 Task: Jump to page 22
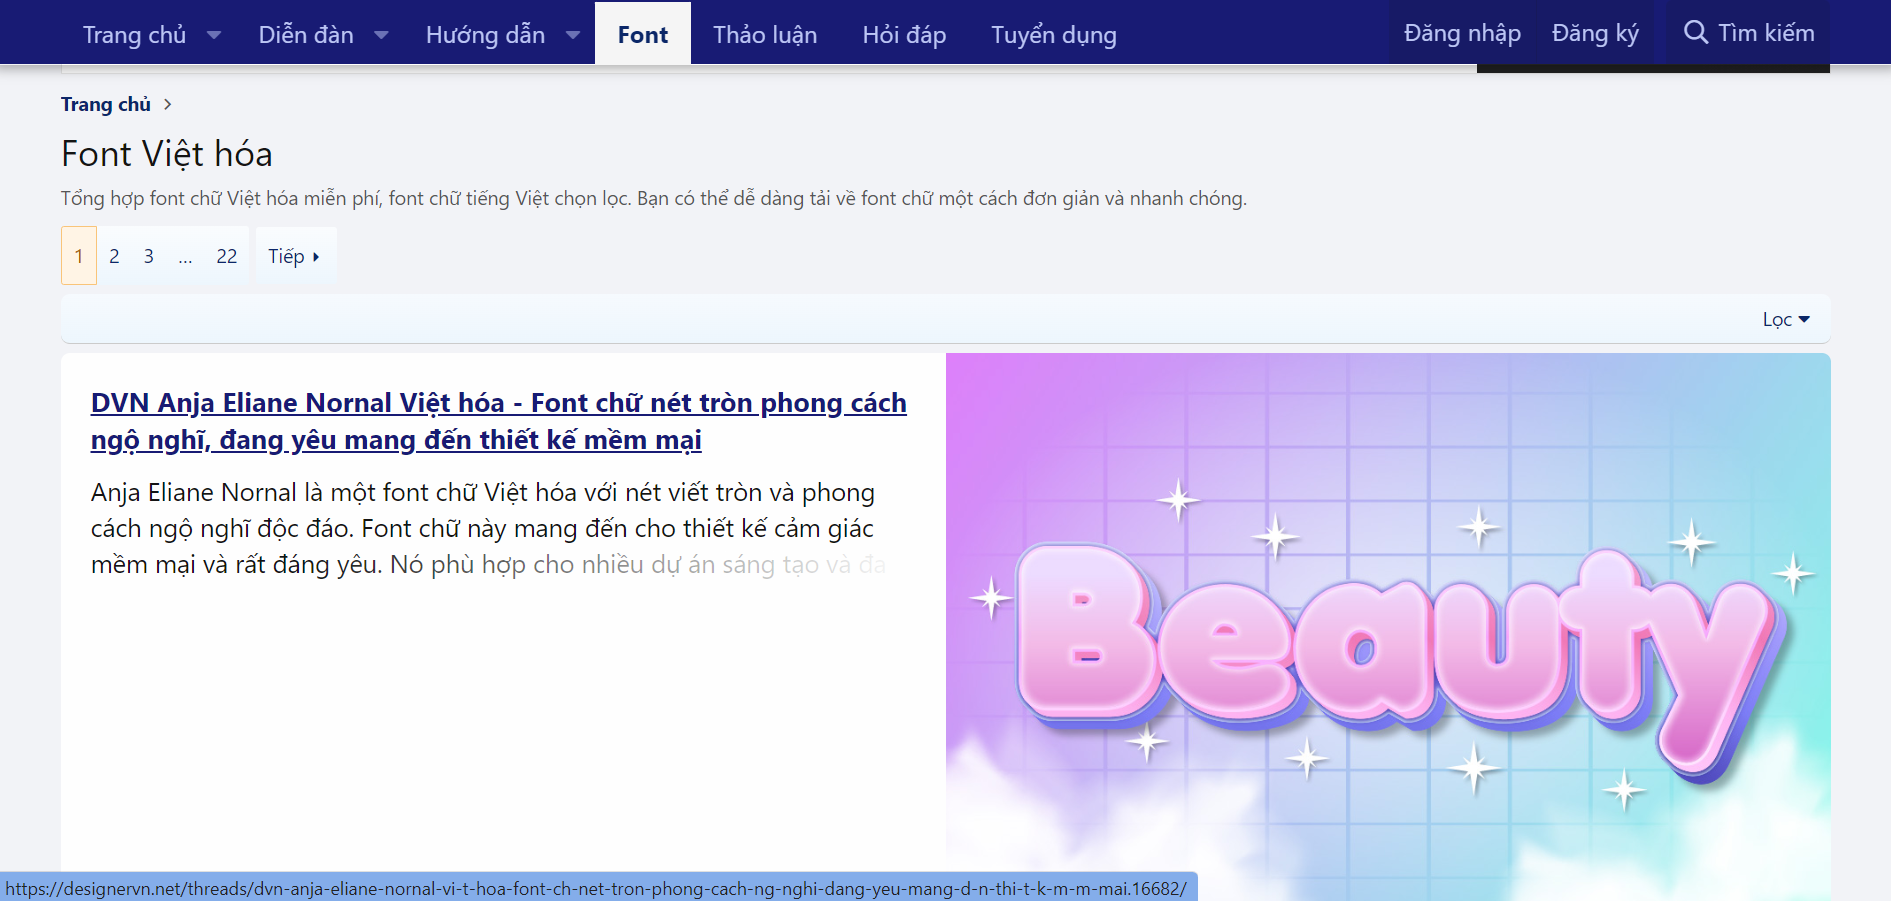226,255
